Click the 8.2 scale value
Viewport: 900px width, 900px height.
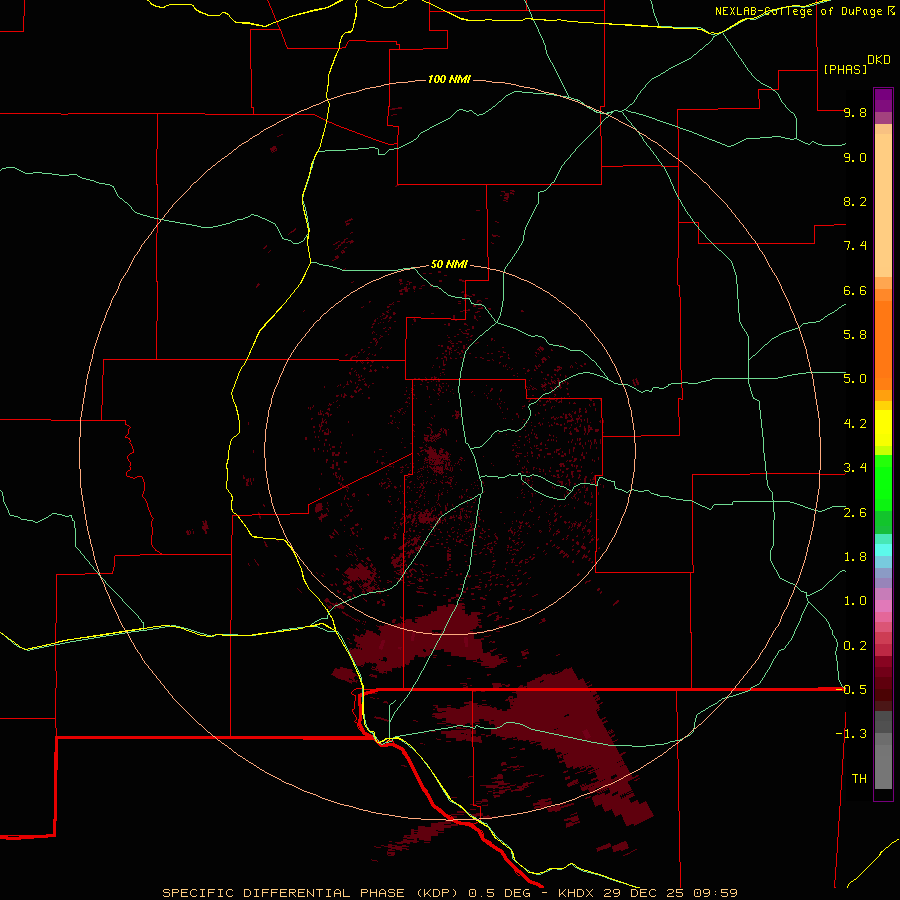coord(855,202)
